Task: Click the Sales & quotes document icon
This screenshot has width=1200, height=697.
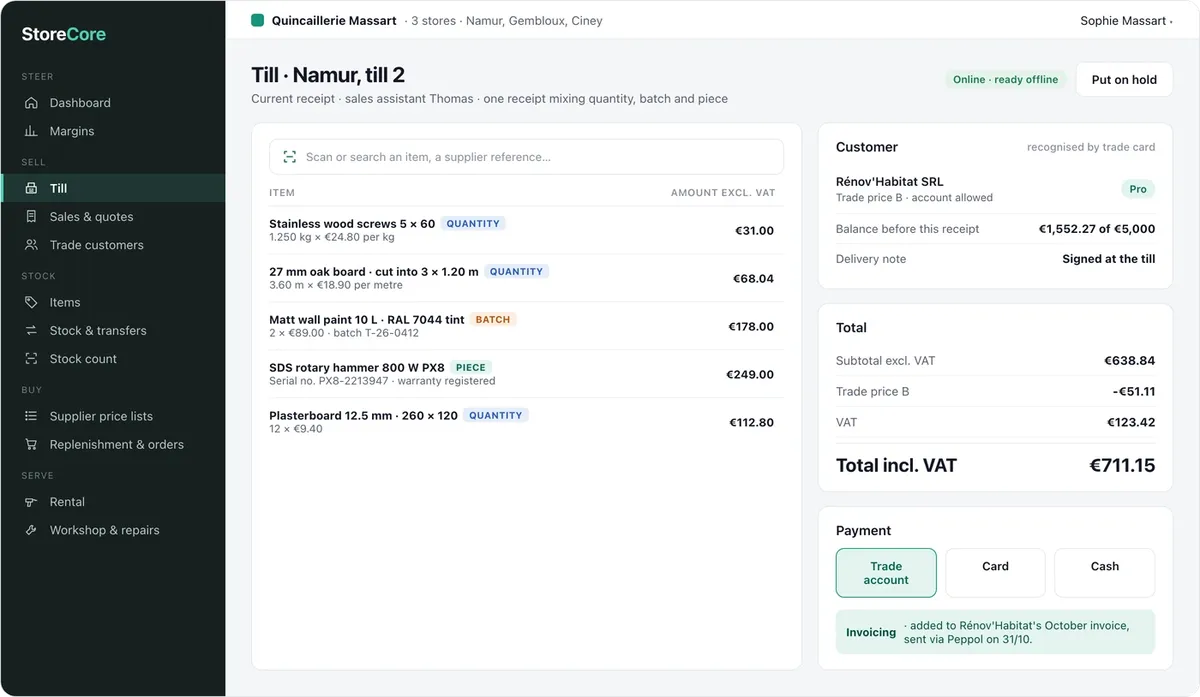Action: pos(31,217)
